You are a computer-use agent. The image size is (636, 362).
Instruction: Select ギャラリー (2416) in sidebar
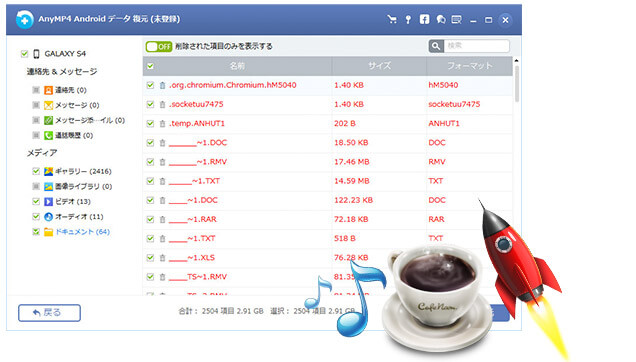[83, 171]
